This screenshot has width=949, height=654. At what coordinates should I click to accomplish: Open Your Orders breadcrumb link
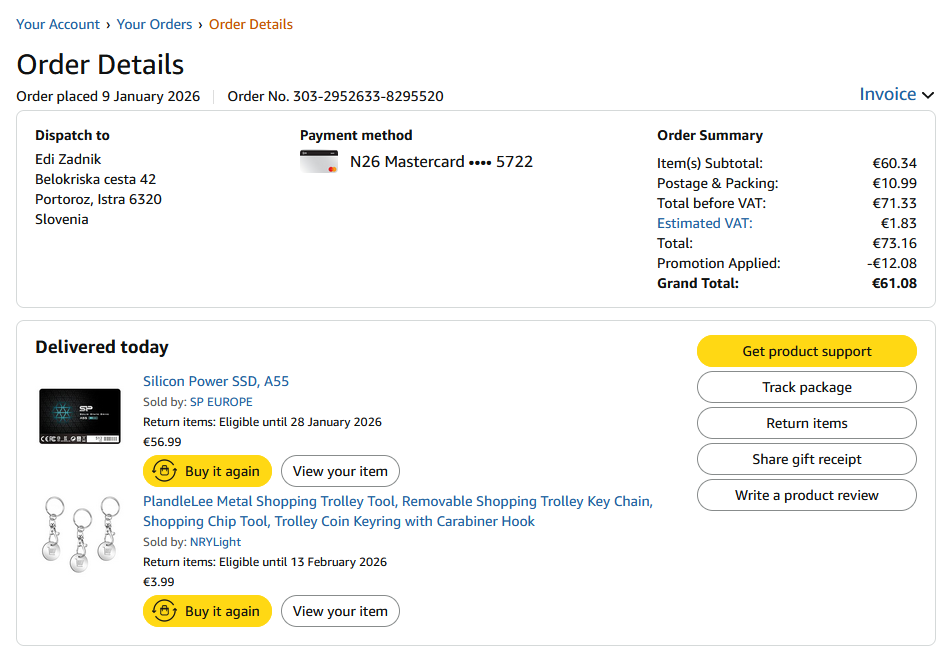(x=154, y=24)
